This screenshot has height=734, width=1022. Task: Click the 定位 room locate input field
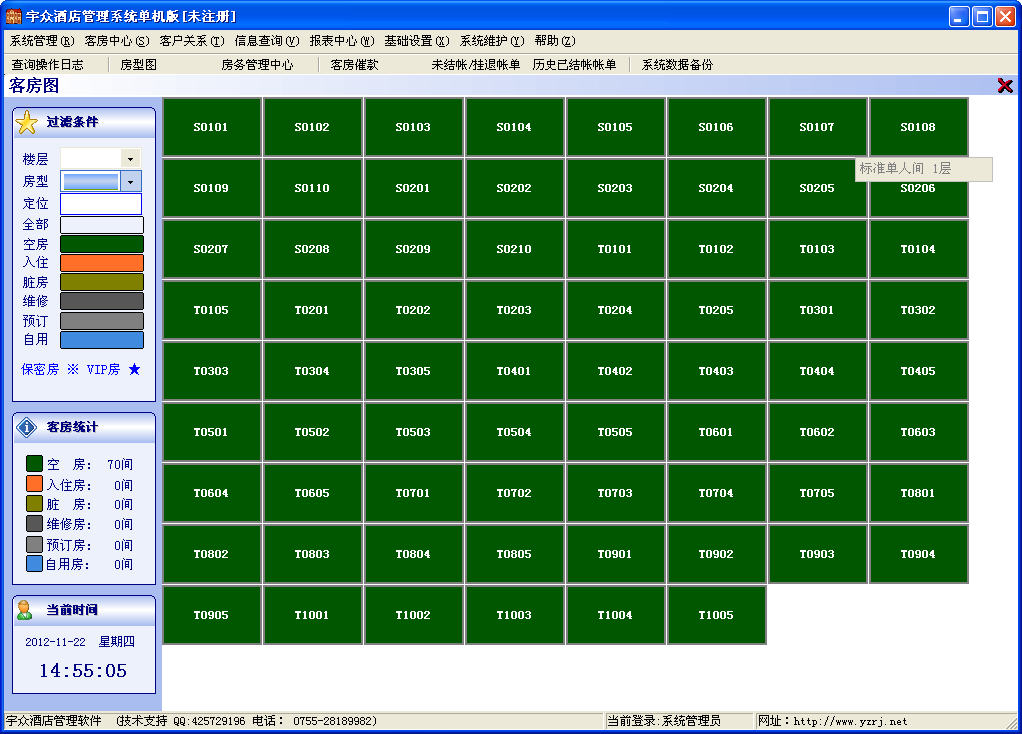tap(101, 204)
